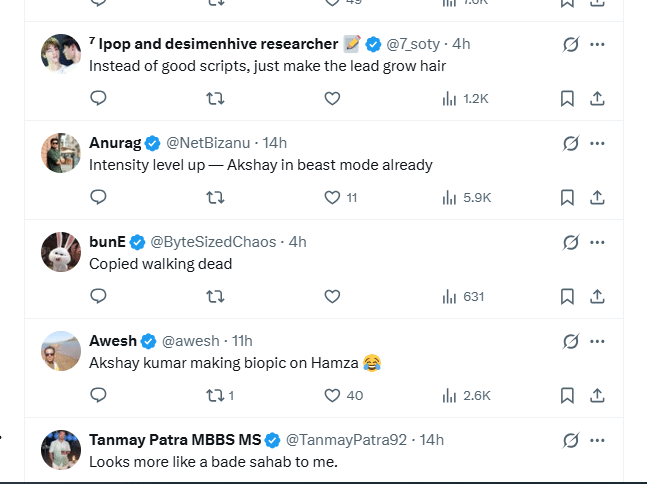
Task: Bookmark the 7_soty good scripts tweet
Action: pyautogui.click(x=567, y=99)
